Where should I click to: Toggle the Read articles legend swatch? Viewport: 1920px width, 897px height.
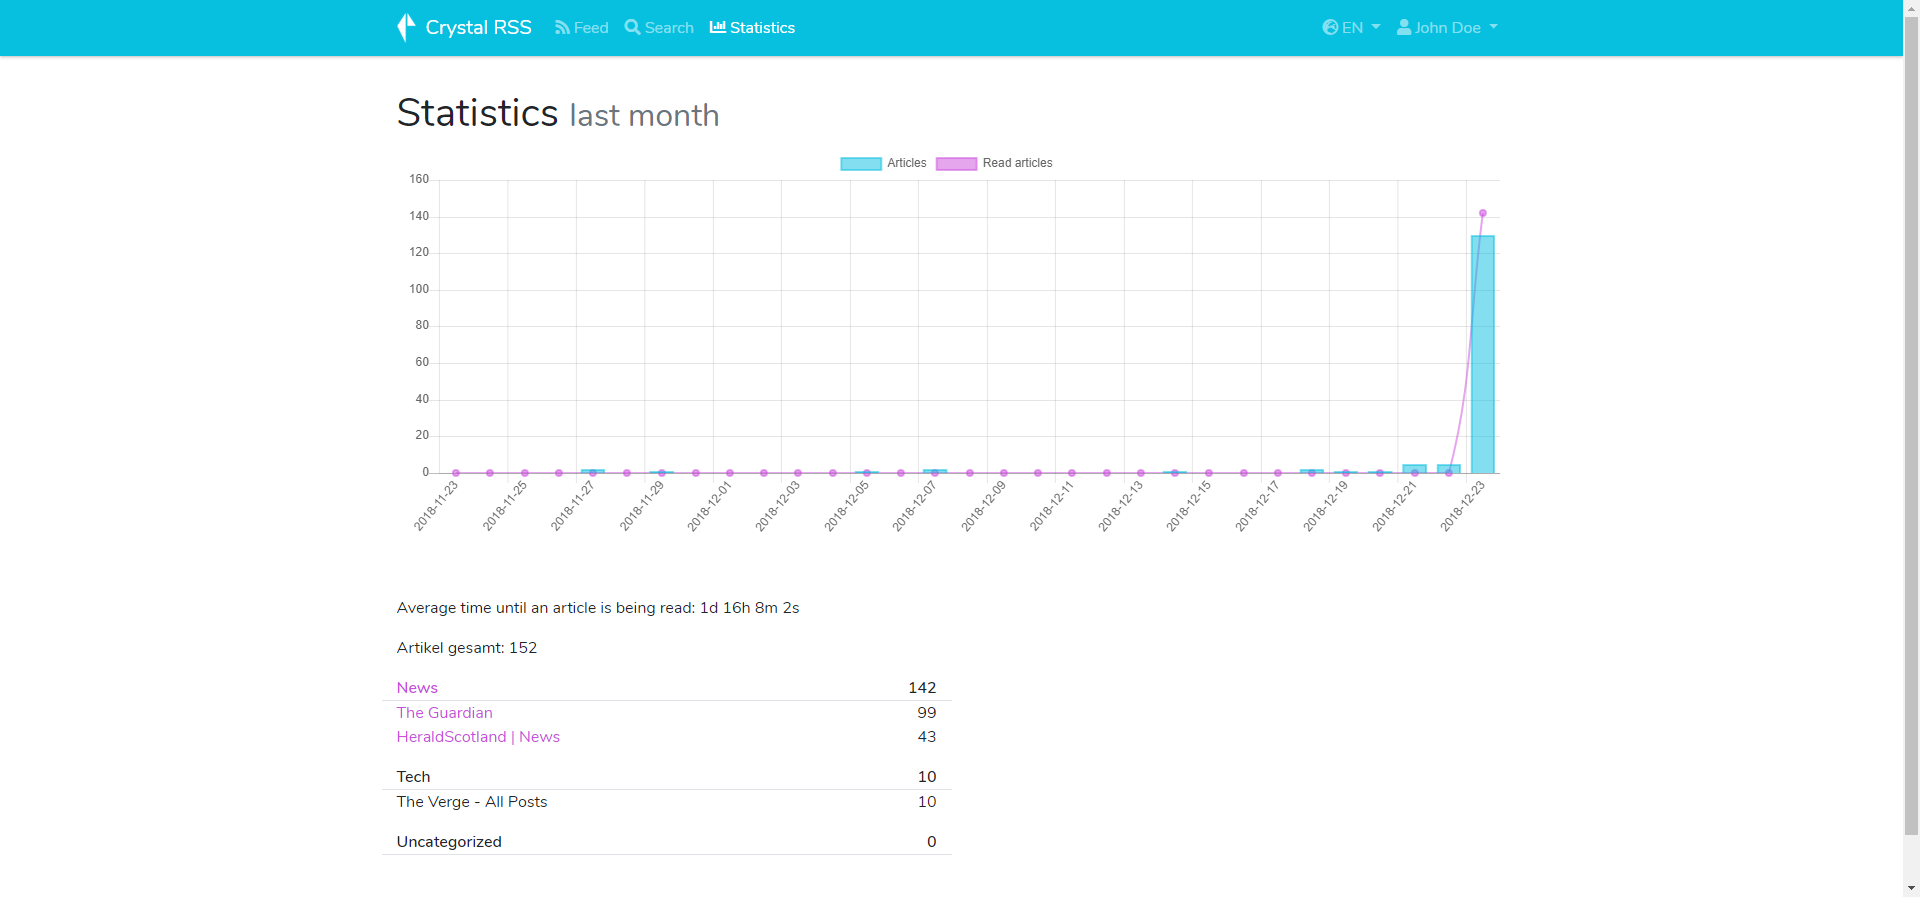(x=956, y=163)
